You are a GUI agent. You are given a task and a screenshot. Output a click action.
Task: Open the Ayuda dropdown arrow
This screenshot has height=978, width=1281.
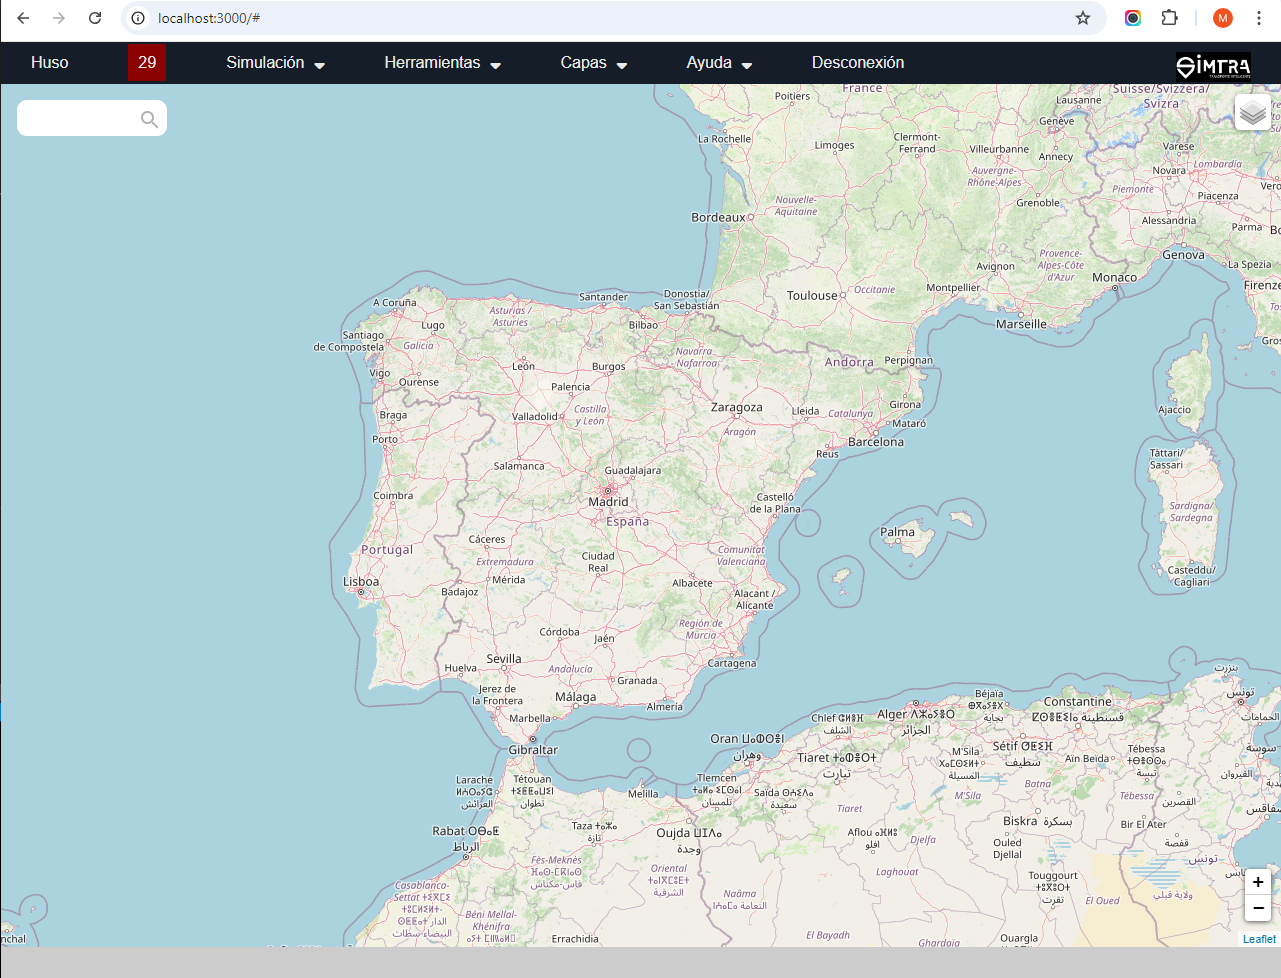(x=746, y=65)
